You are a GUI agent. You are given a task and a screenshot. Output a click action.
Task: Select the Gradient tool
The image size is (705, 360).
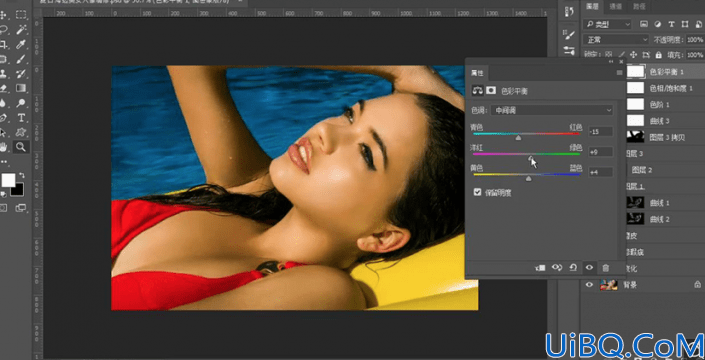(x=21, y=88)
